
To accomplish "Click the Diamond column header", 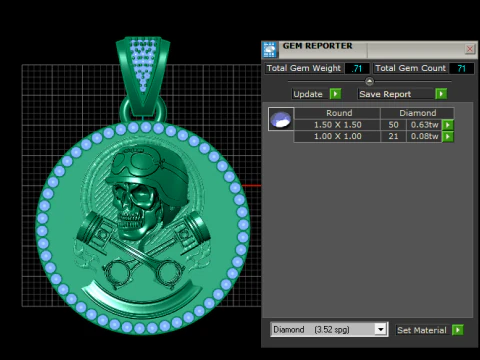I will tap(417, 113).
